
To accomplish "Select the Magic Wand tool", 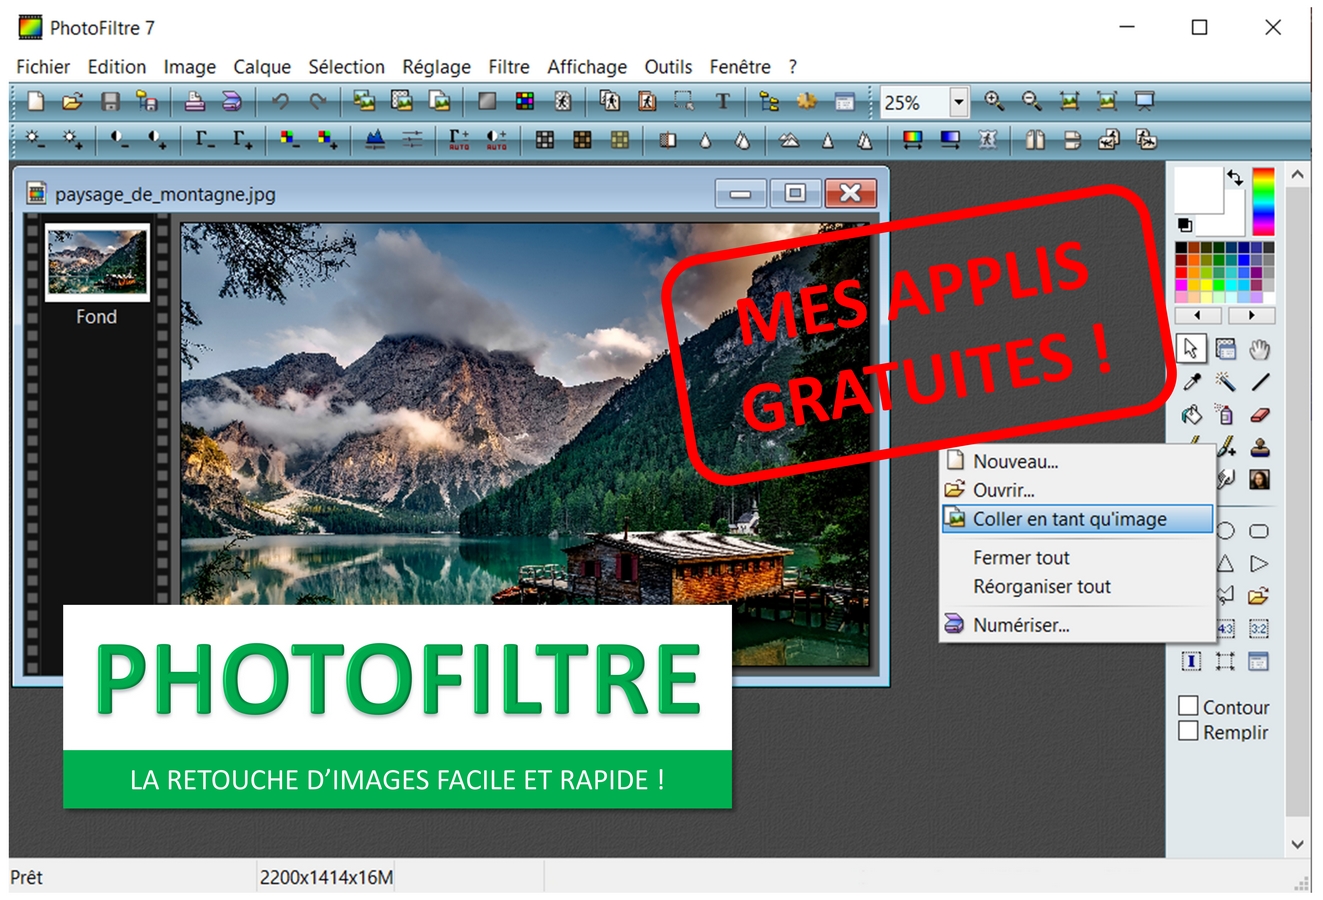I will tap(1225, 382).
